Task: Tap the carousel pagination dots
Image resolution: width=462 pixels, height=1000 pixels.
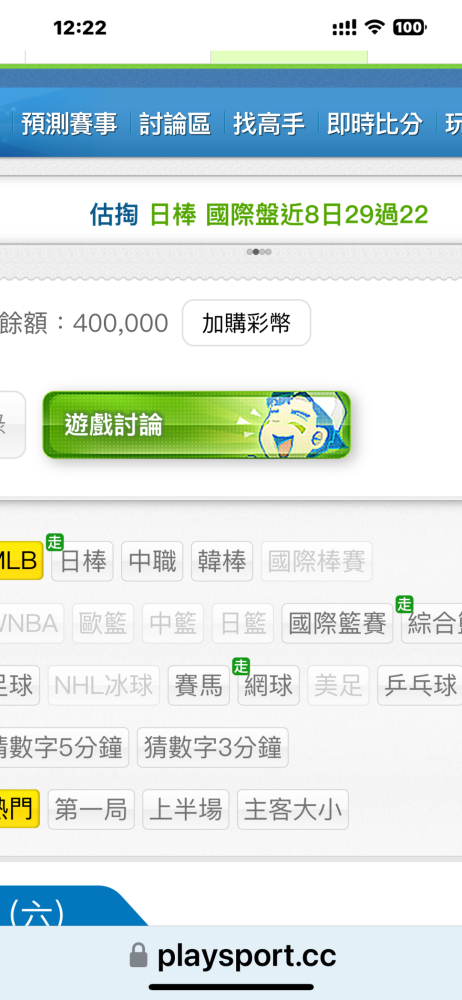Action: 259,252
